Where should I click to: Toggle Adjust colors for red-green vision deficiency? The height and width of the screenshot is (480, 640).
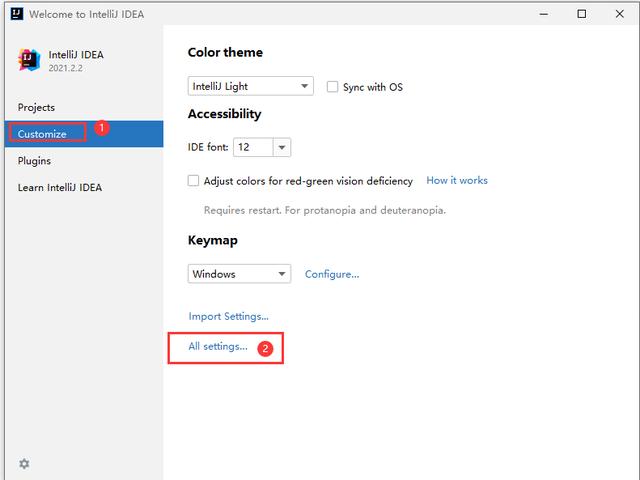click(x=193, y=180)
